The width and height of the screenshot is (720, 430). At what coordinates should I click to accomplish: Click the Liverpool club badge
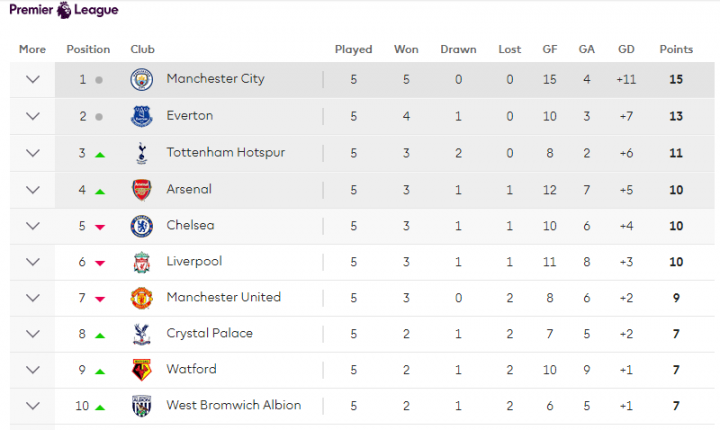click(141, 262)
